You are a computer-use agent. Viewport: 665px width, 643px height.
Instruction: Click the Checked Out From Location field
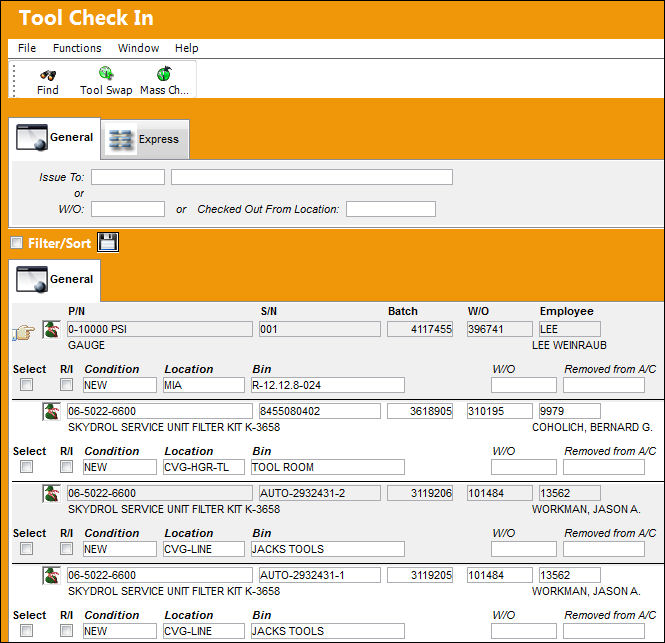[x=391, y=209]
